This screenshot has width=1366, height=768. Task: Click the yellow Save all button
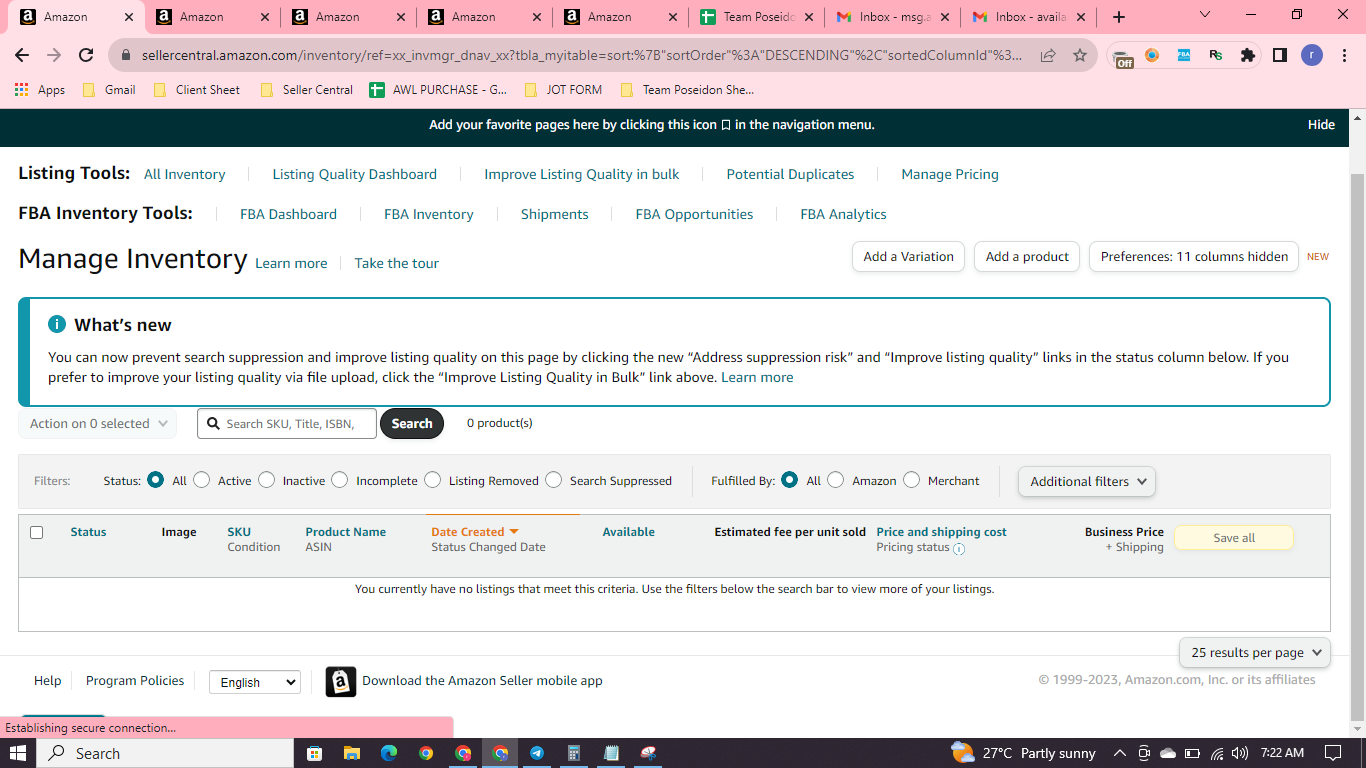coord(1233,538)
